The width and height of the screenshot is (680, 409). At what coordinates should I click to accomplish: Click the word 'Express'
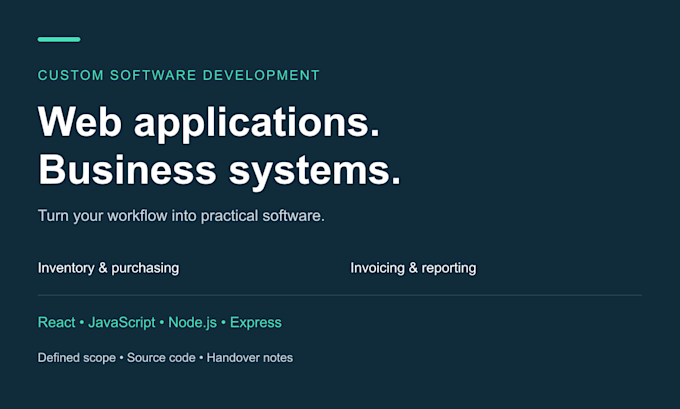point(256,322)
